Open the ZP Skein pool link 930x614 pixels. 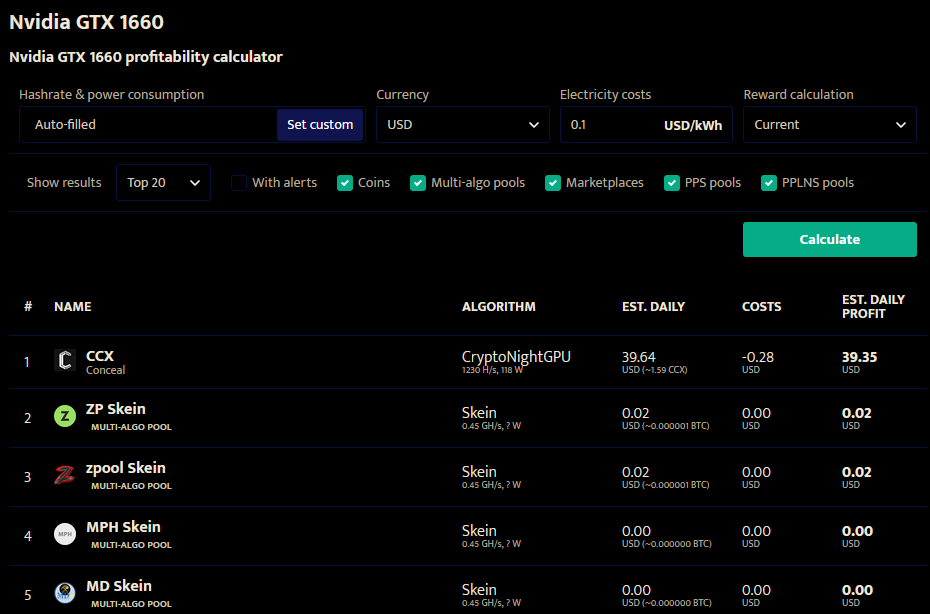tap(116, 409)
